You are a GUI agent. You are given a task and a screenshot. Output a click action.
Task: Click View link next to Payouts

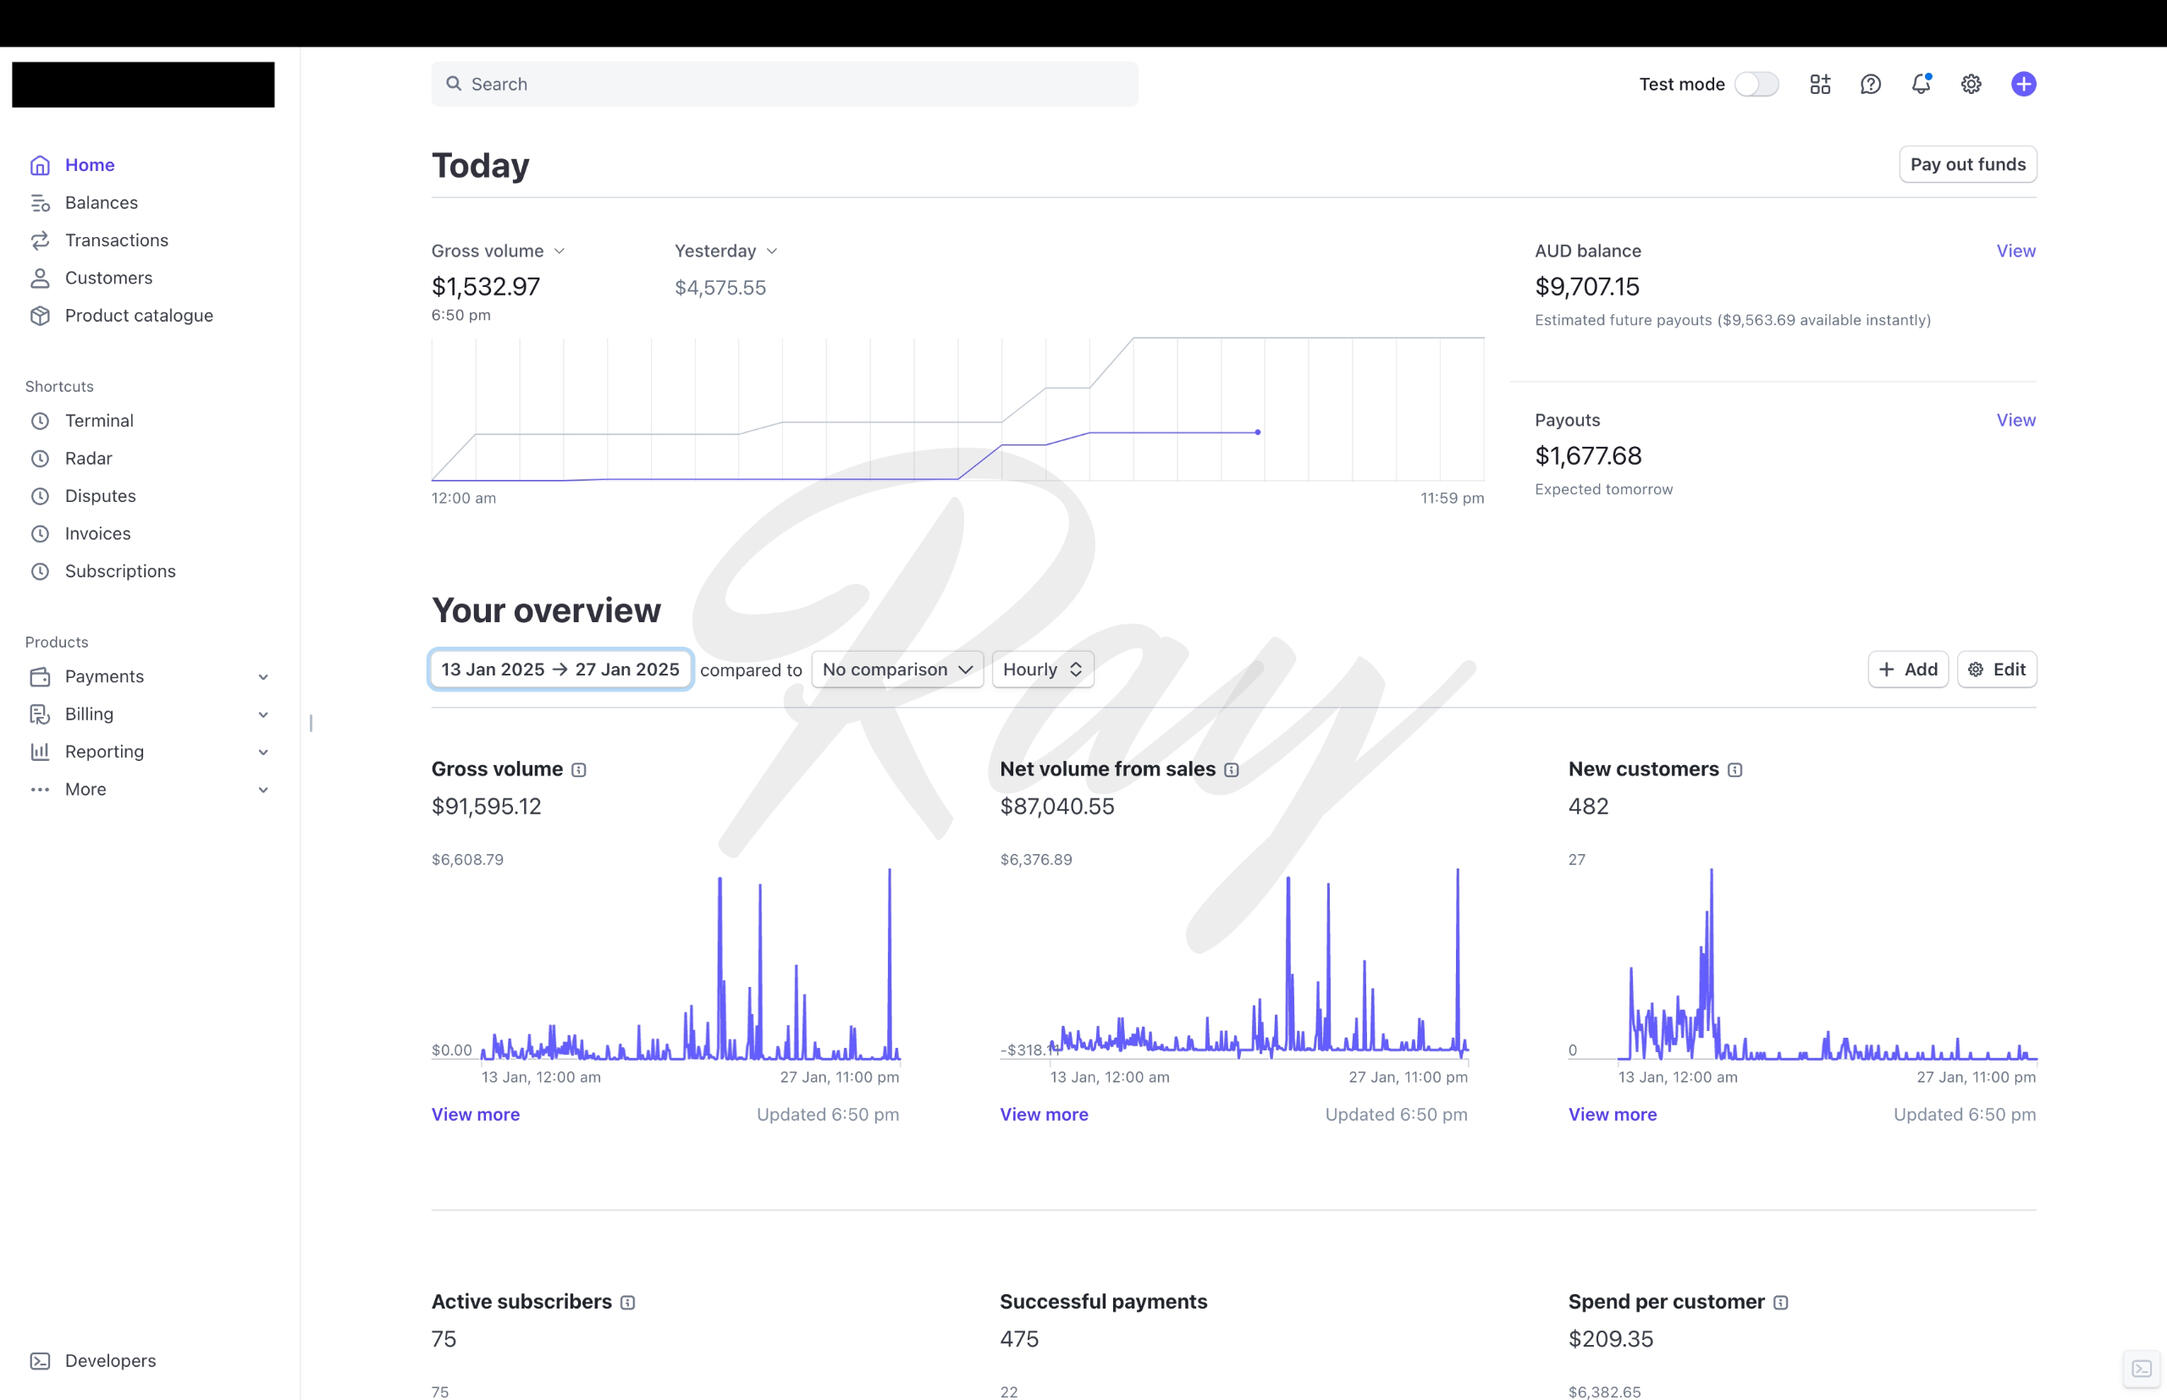point(2015,420)
